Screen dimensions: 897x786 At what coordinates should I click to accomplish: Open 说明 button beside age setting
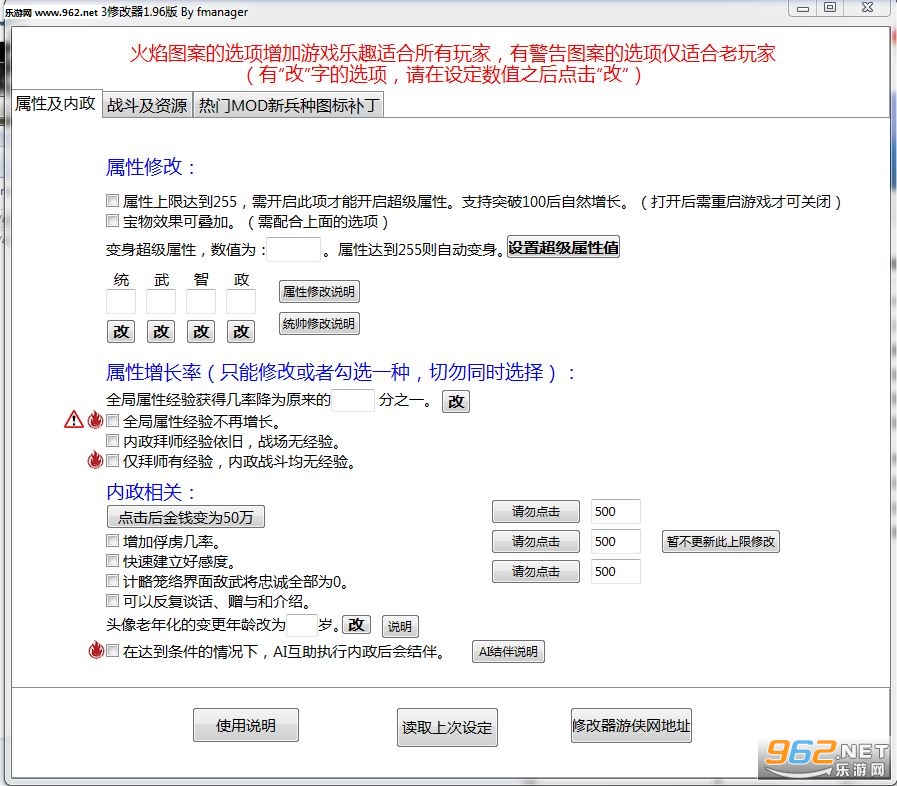(x=400, y=626)
